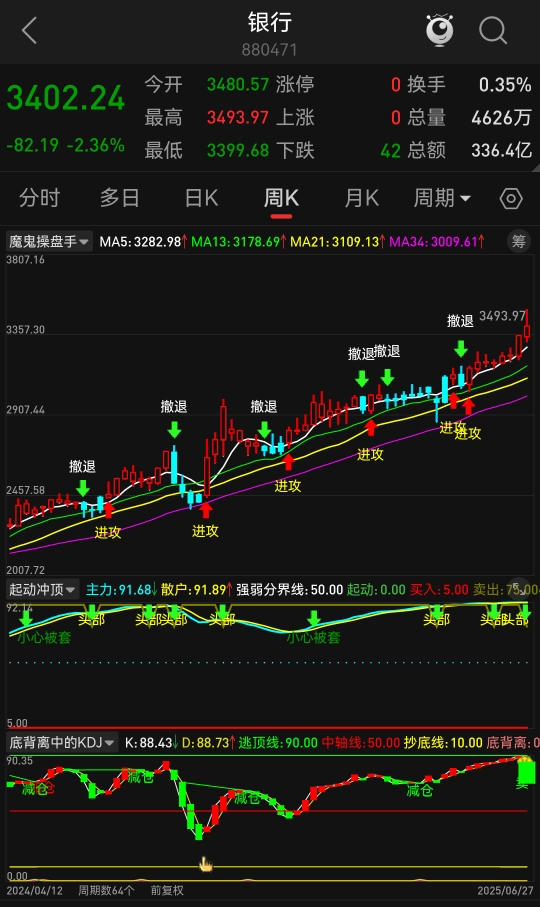Open the 周期 period dropdown
The image size is (540, 907).
point(442,198)
